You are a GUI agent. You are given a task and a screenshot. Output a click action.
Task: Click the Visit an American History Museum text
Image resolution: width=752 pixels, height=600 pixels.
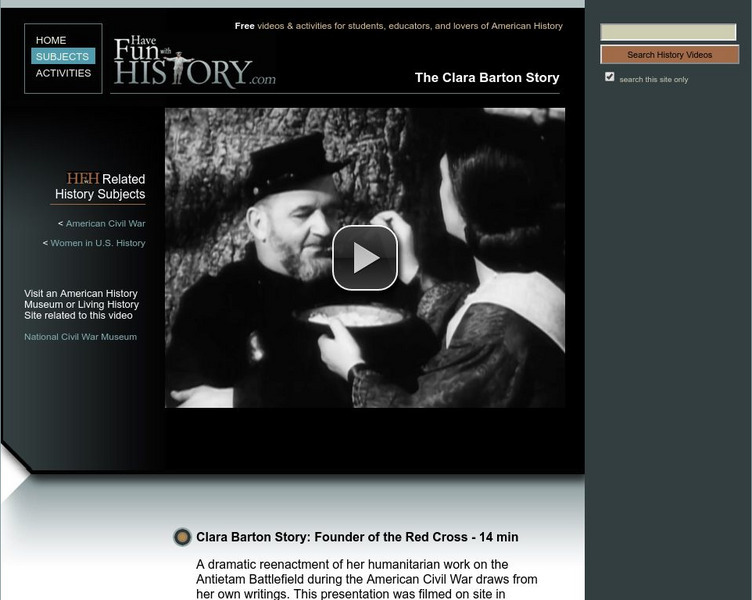(x=82, y=304)
